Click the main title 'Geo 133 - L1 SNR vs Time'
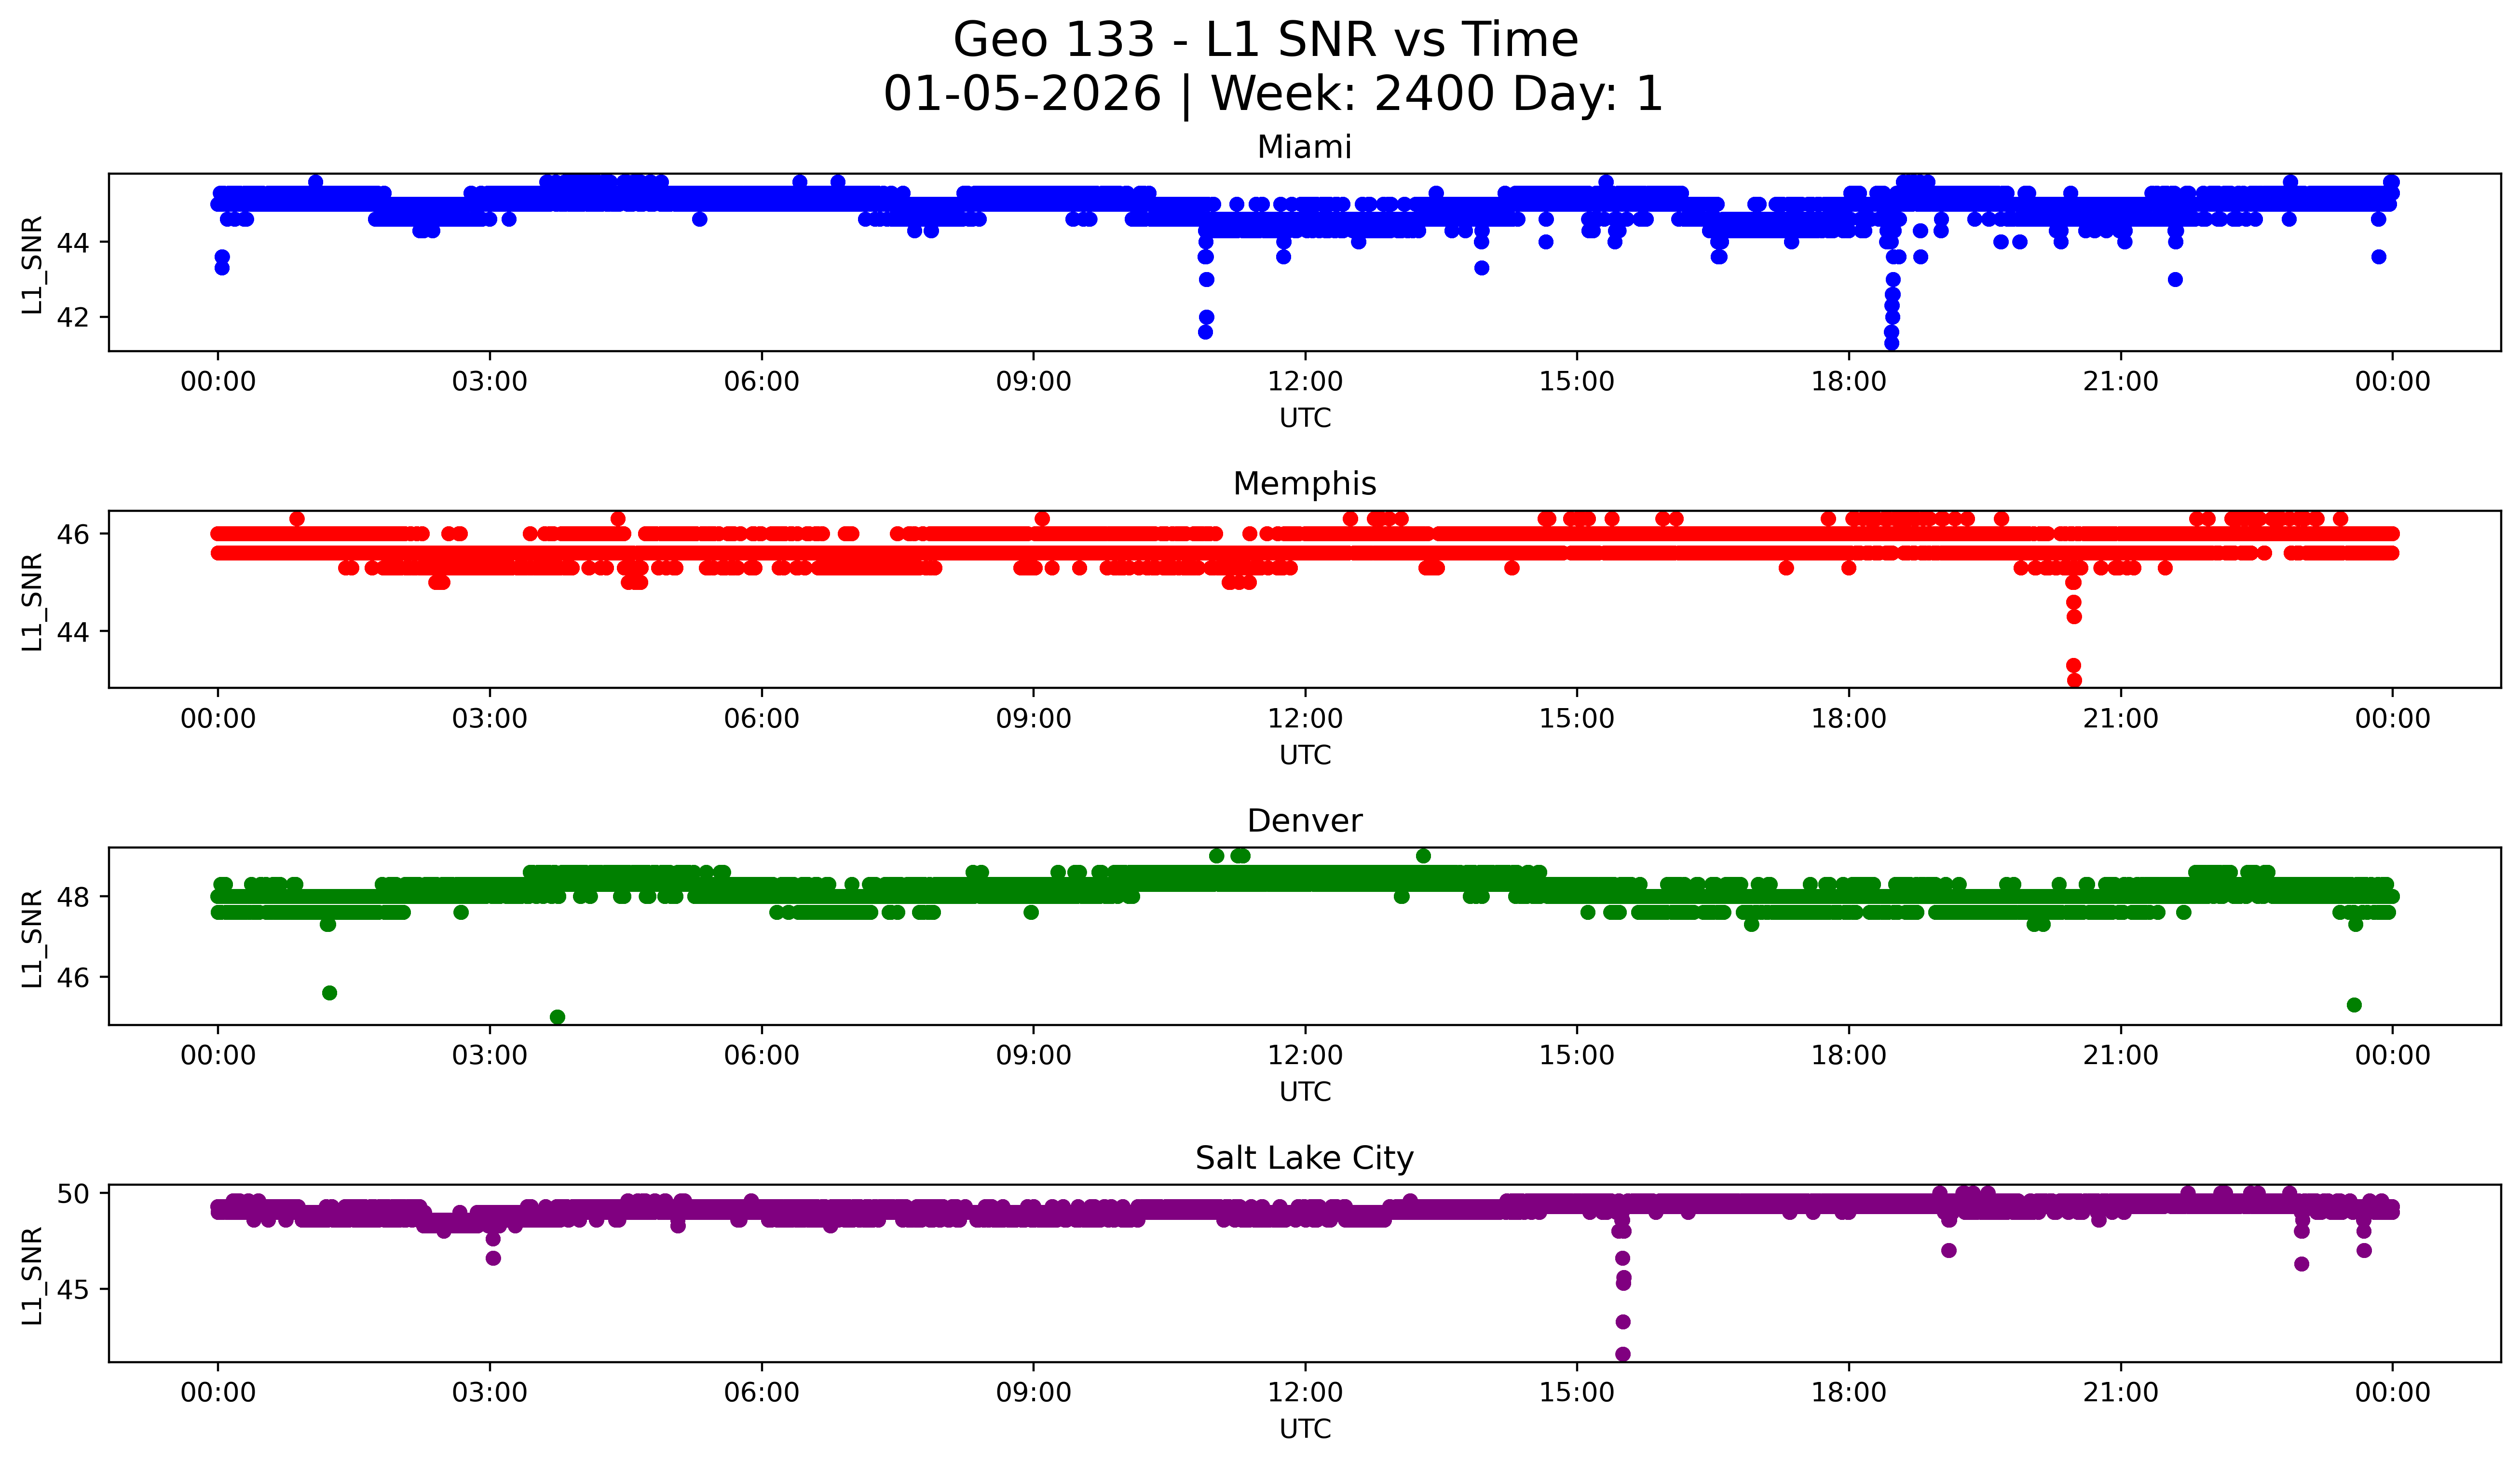The image size is (2520, 1463). [1265, 41]
